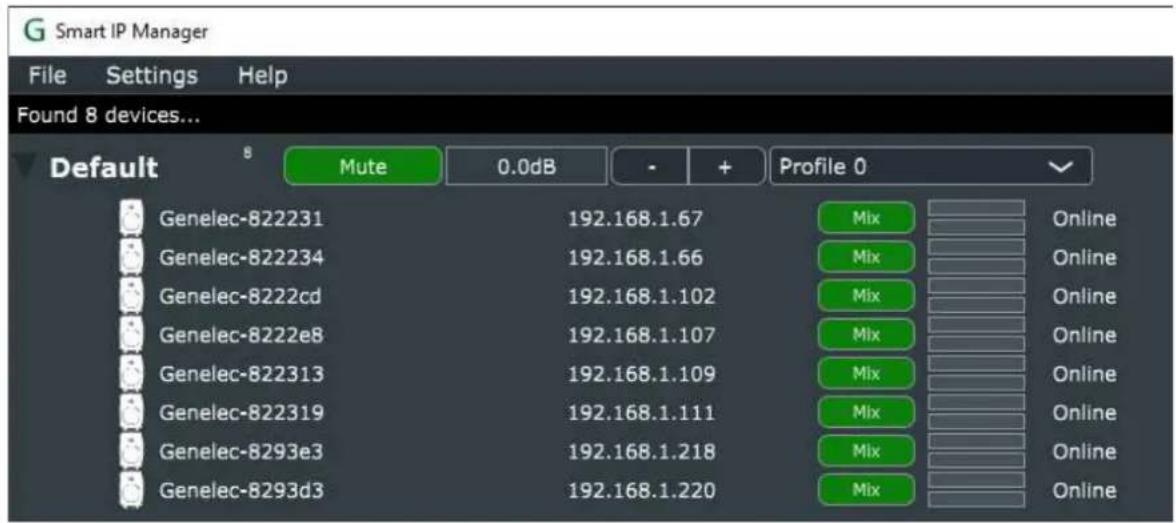Click IP address 192.168.1.107
Viewport: 1176px width, 523px height.
coord(641,335)
